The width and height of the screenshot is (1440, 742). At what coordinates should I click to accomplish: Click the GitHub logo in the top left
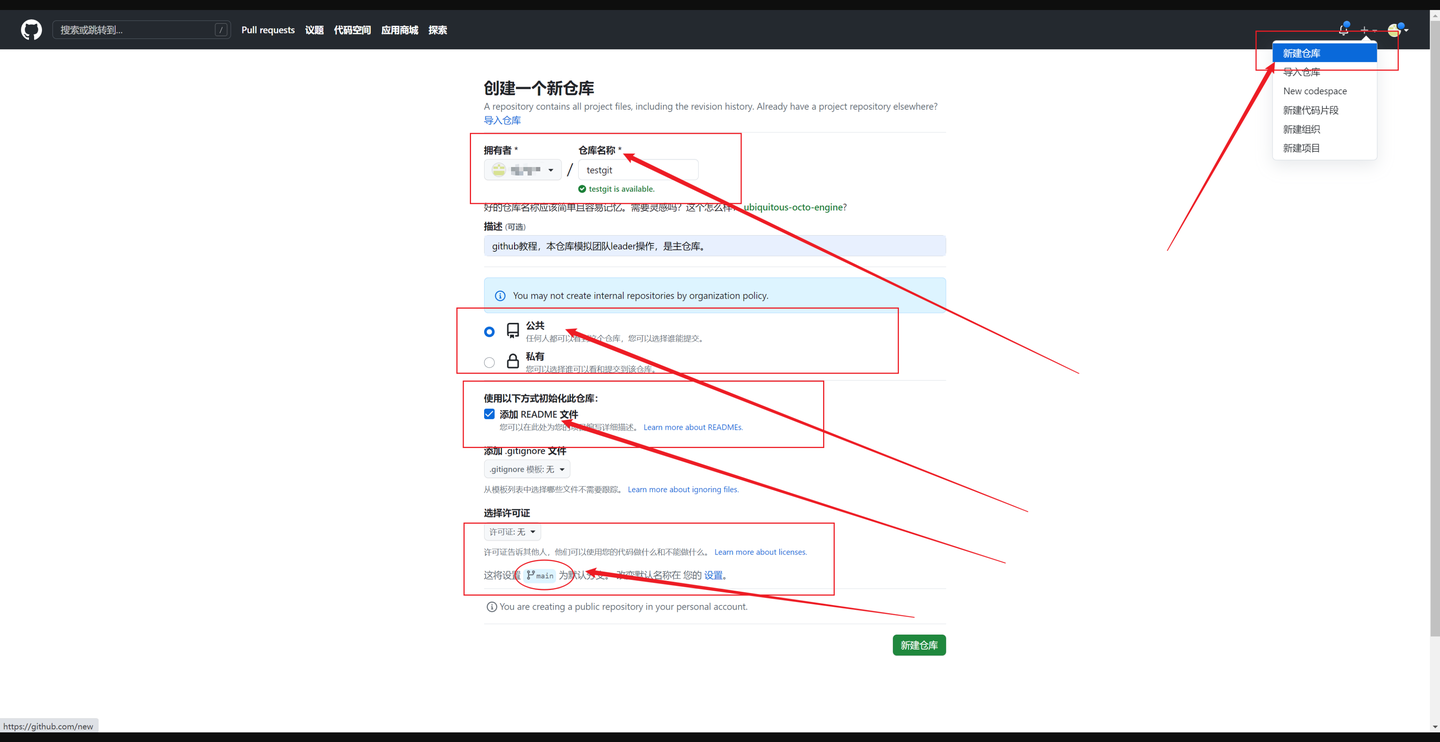click(30, 28)
